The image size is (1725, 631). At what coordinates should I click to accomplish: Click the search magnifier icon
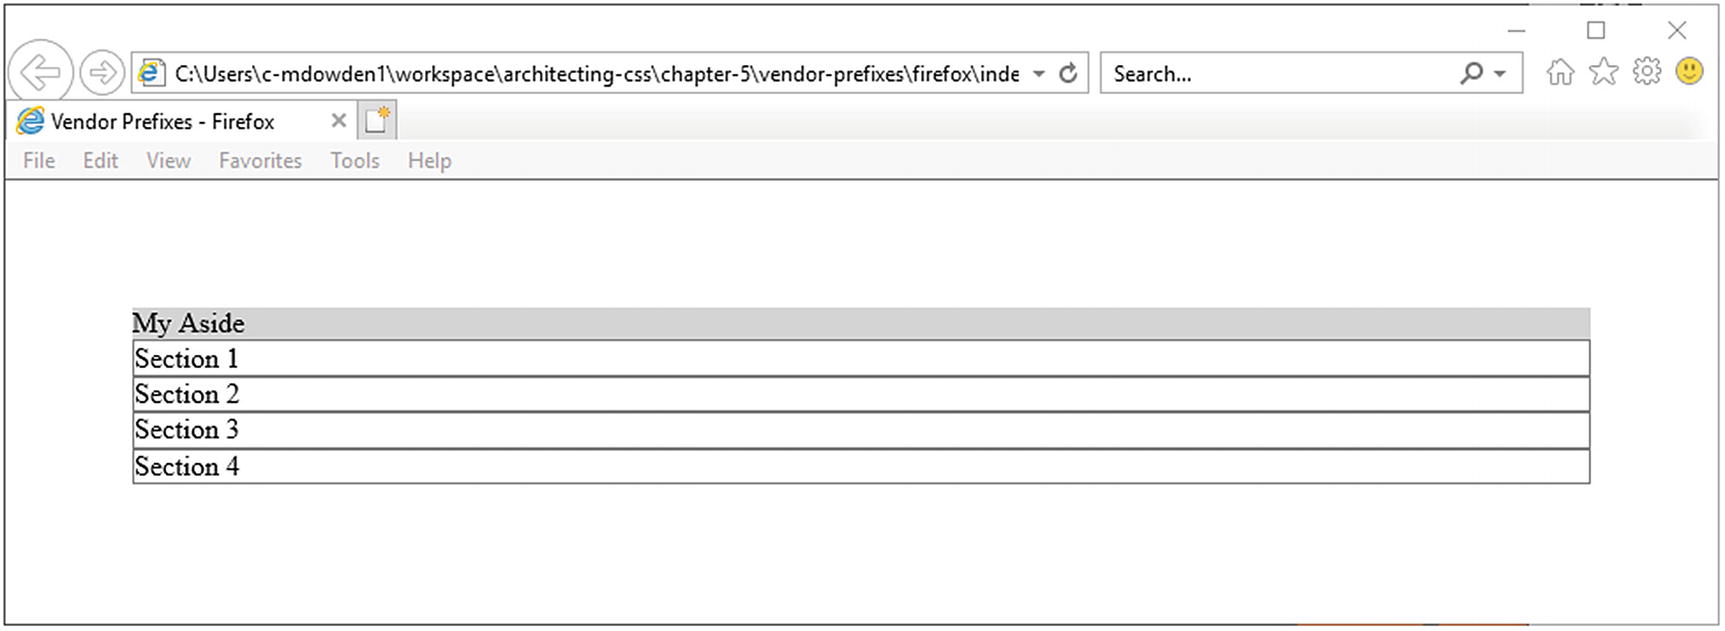pyautogui.click(x=1471, y=74)
